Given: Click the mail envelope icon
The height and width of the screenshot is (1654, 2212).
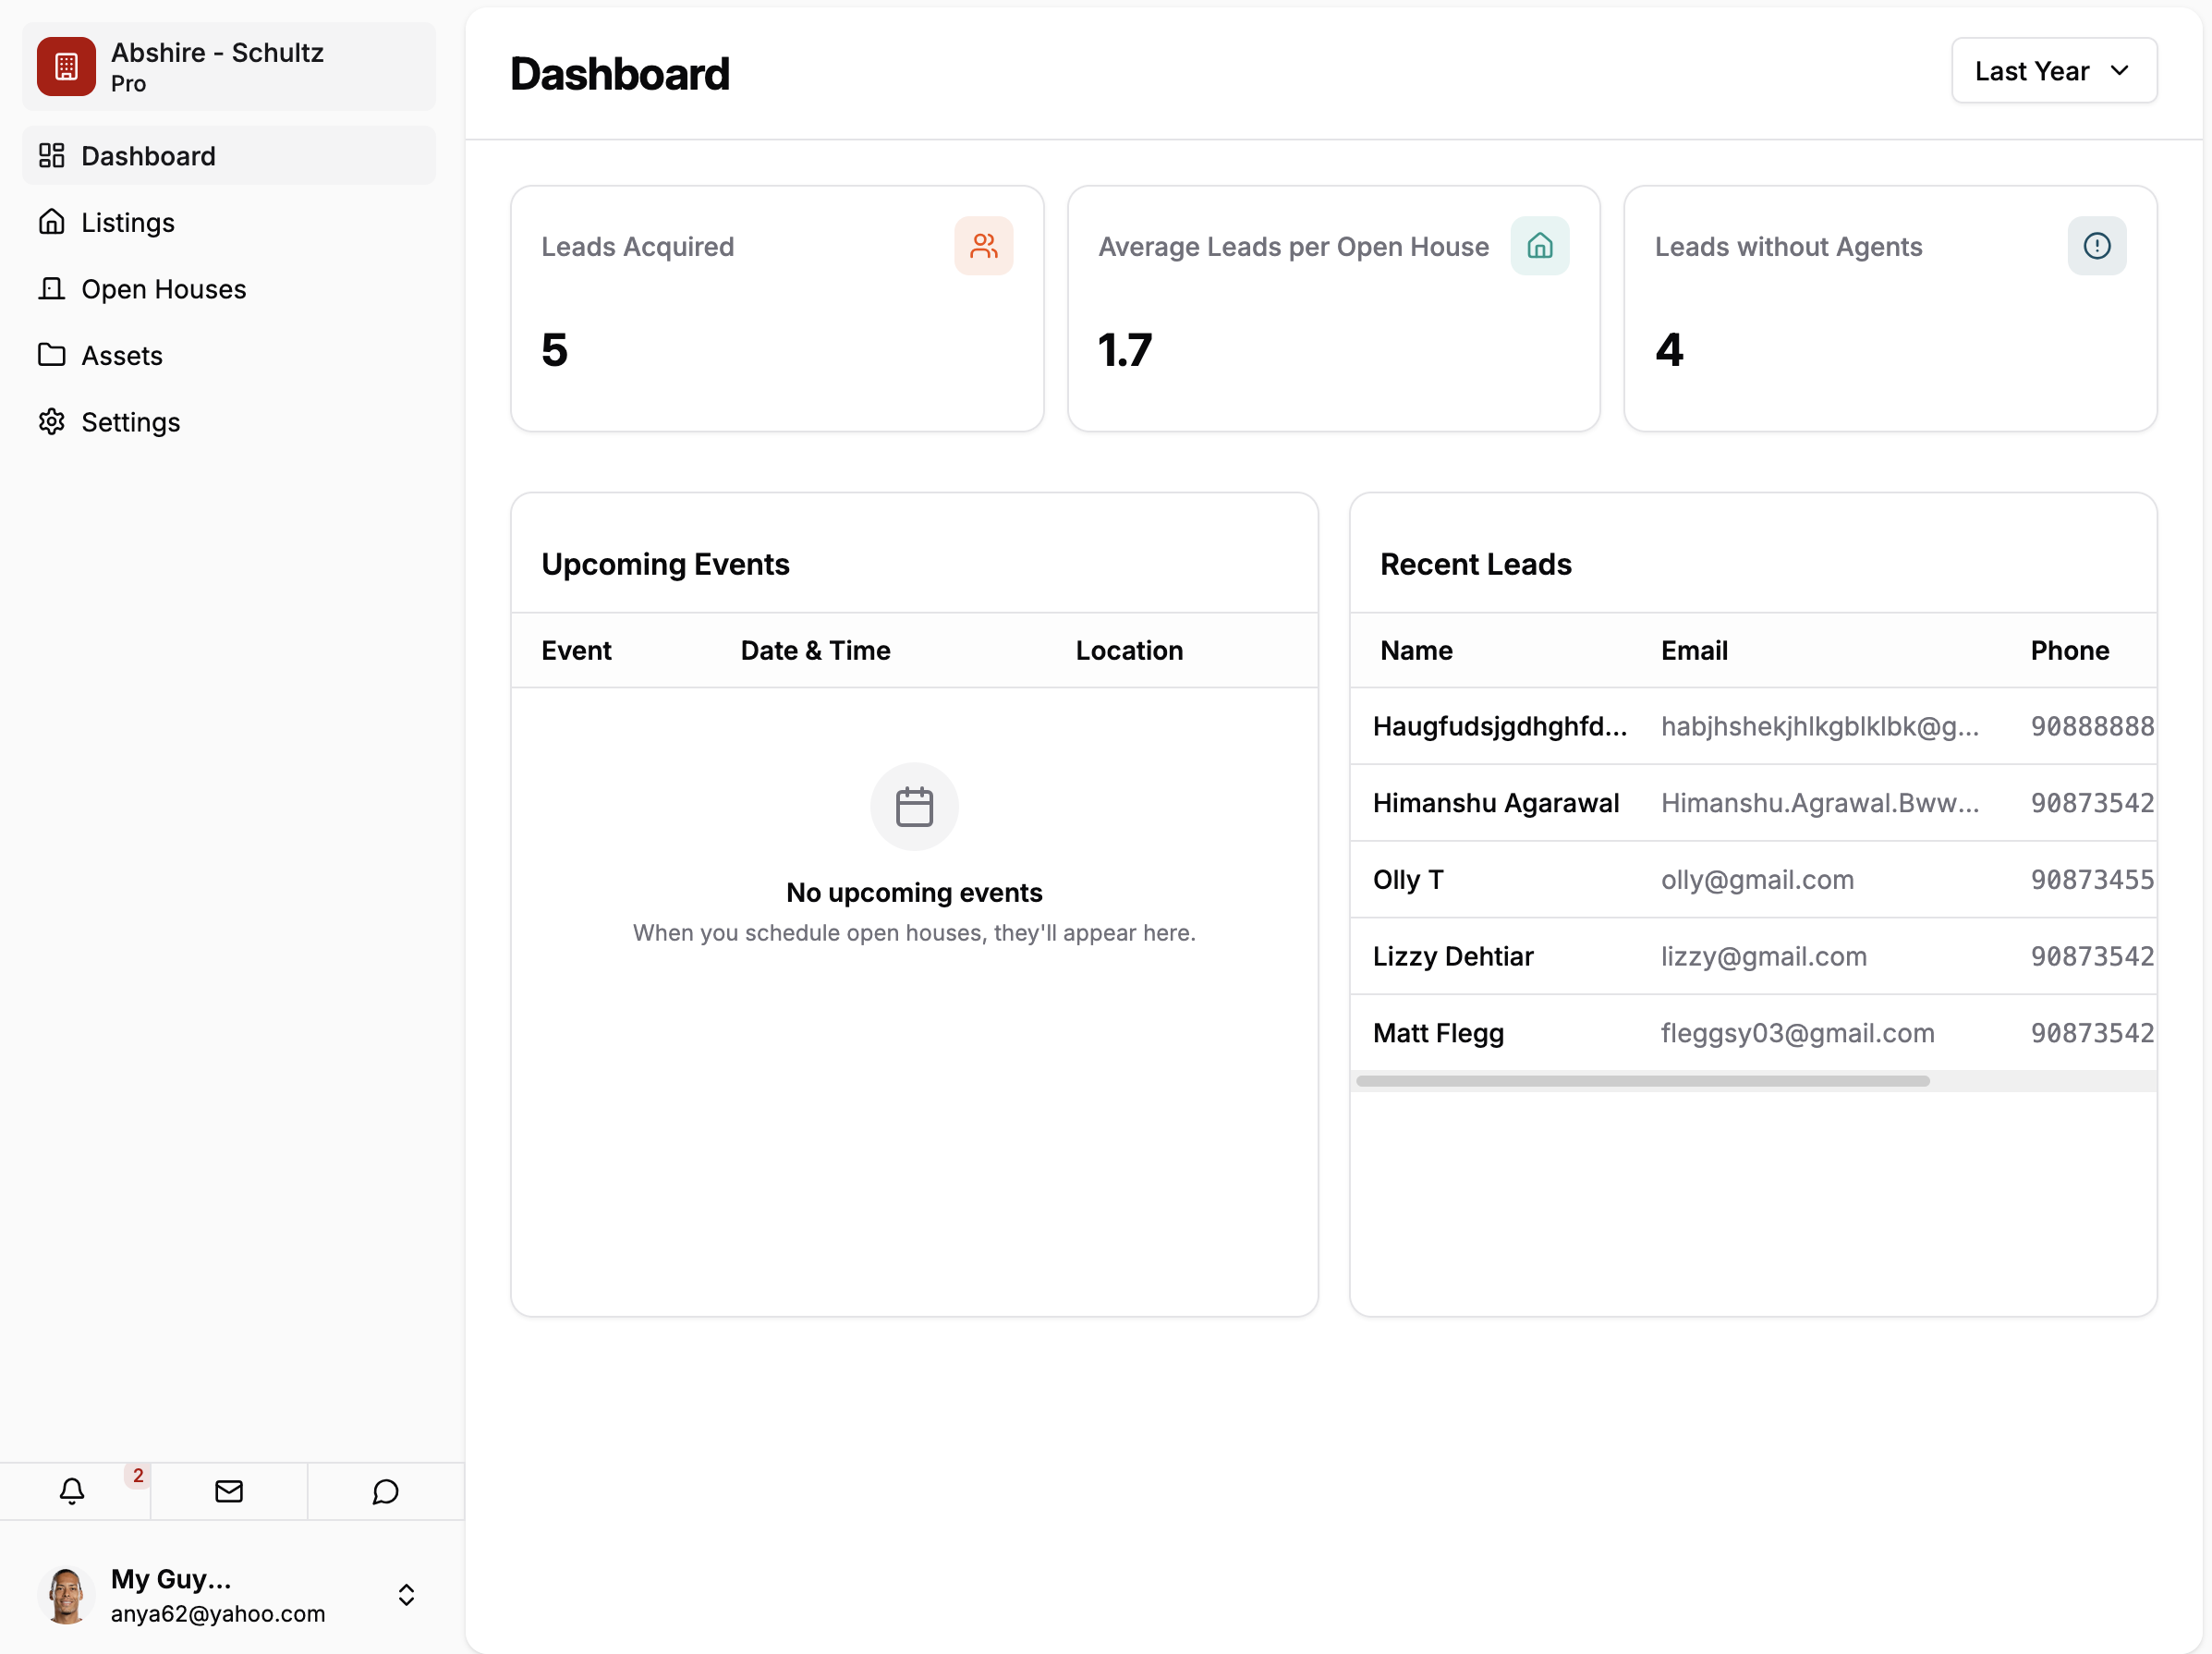Looking at the screenshot, I should coord(229,1490).
